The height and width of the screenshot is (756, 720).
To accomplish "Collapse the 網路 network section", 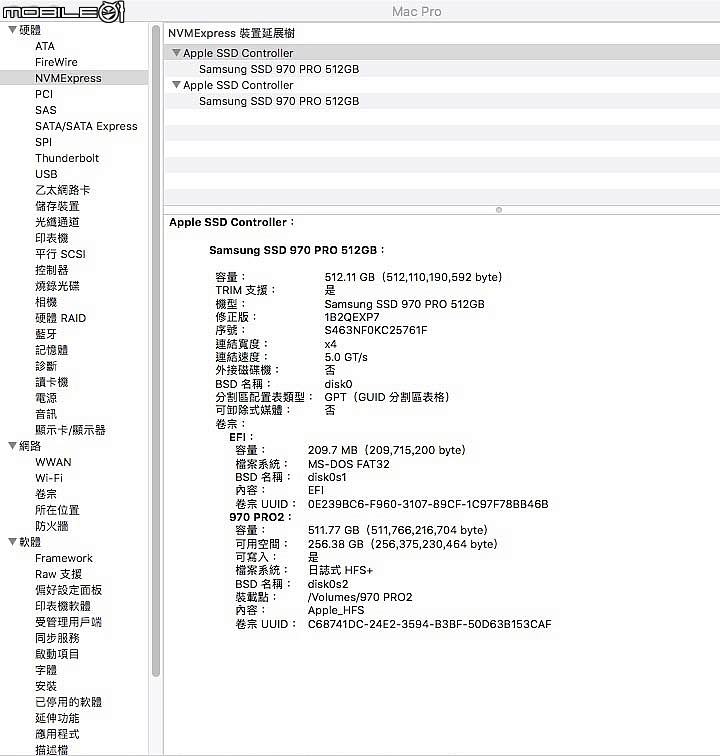I will [13, 446].
